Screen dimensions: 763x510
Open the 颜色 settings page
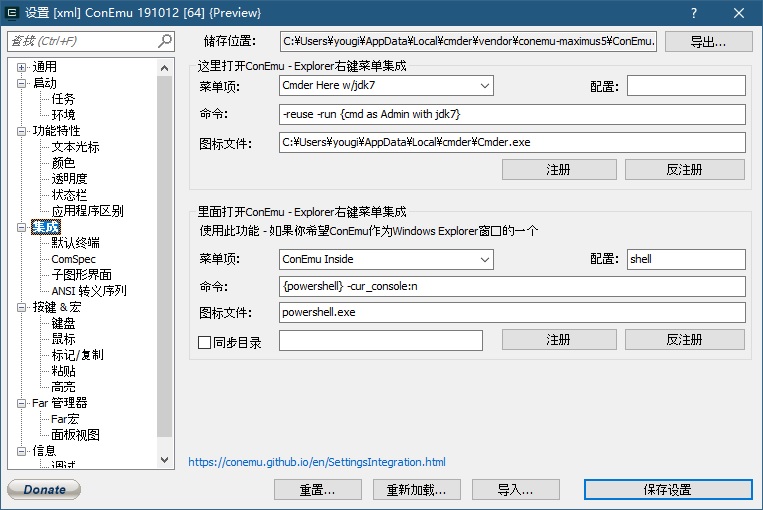coord(63,163)
